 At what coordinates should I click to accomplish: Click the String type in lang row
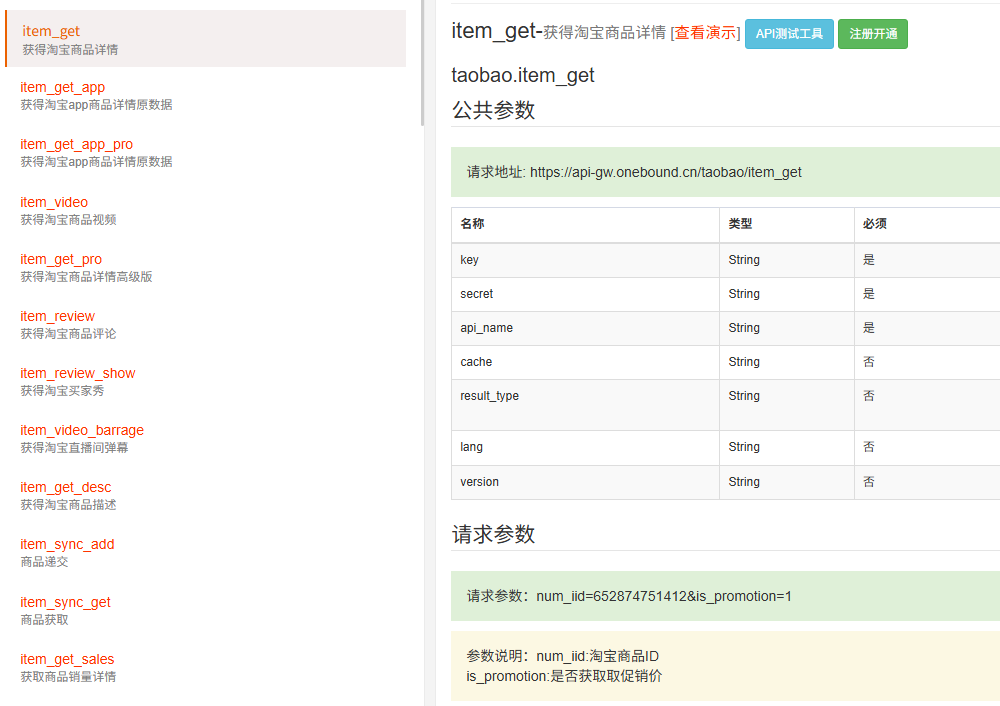pyautogui.click(x=744, y=446)
